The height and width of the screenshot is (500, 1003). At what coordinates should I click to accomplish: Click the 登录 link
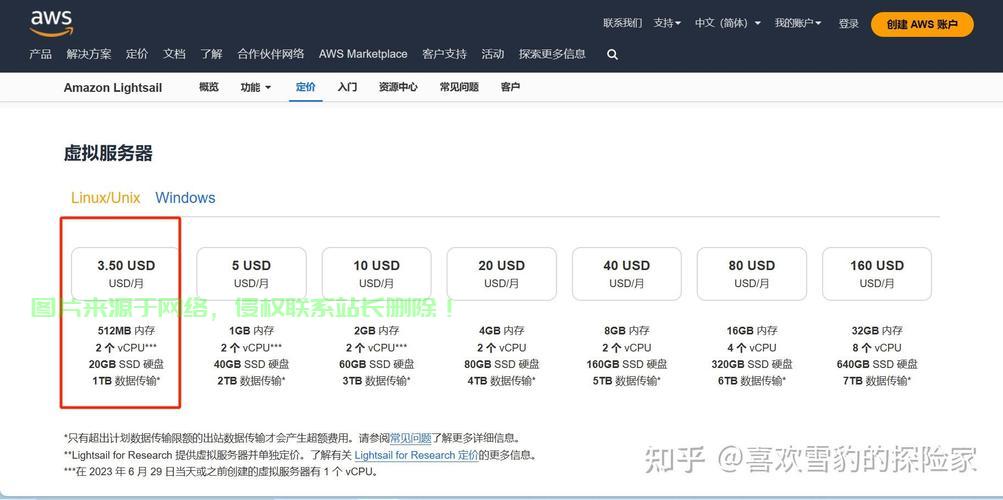[x=849, y=24]
